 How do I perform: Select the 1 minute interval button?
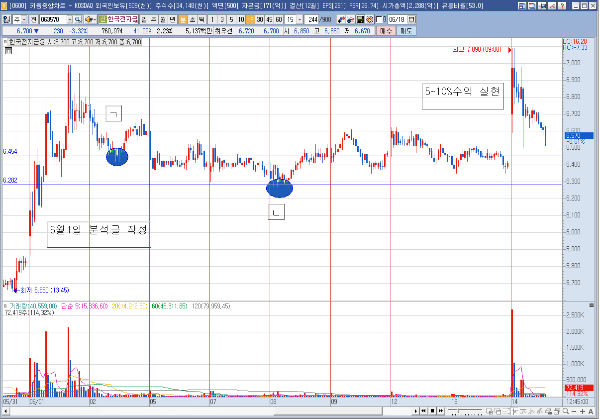pyautogui.click(x=212, y=20)
